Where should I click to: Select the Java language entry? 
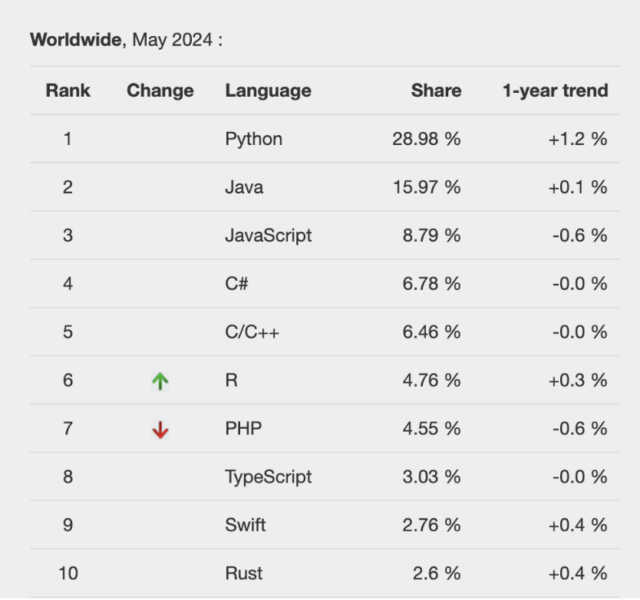(245, 187)
